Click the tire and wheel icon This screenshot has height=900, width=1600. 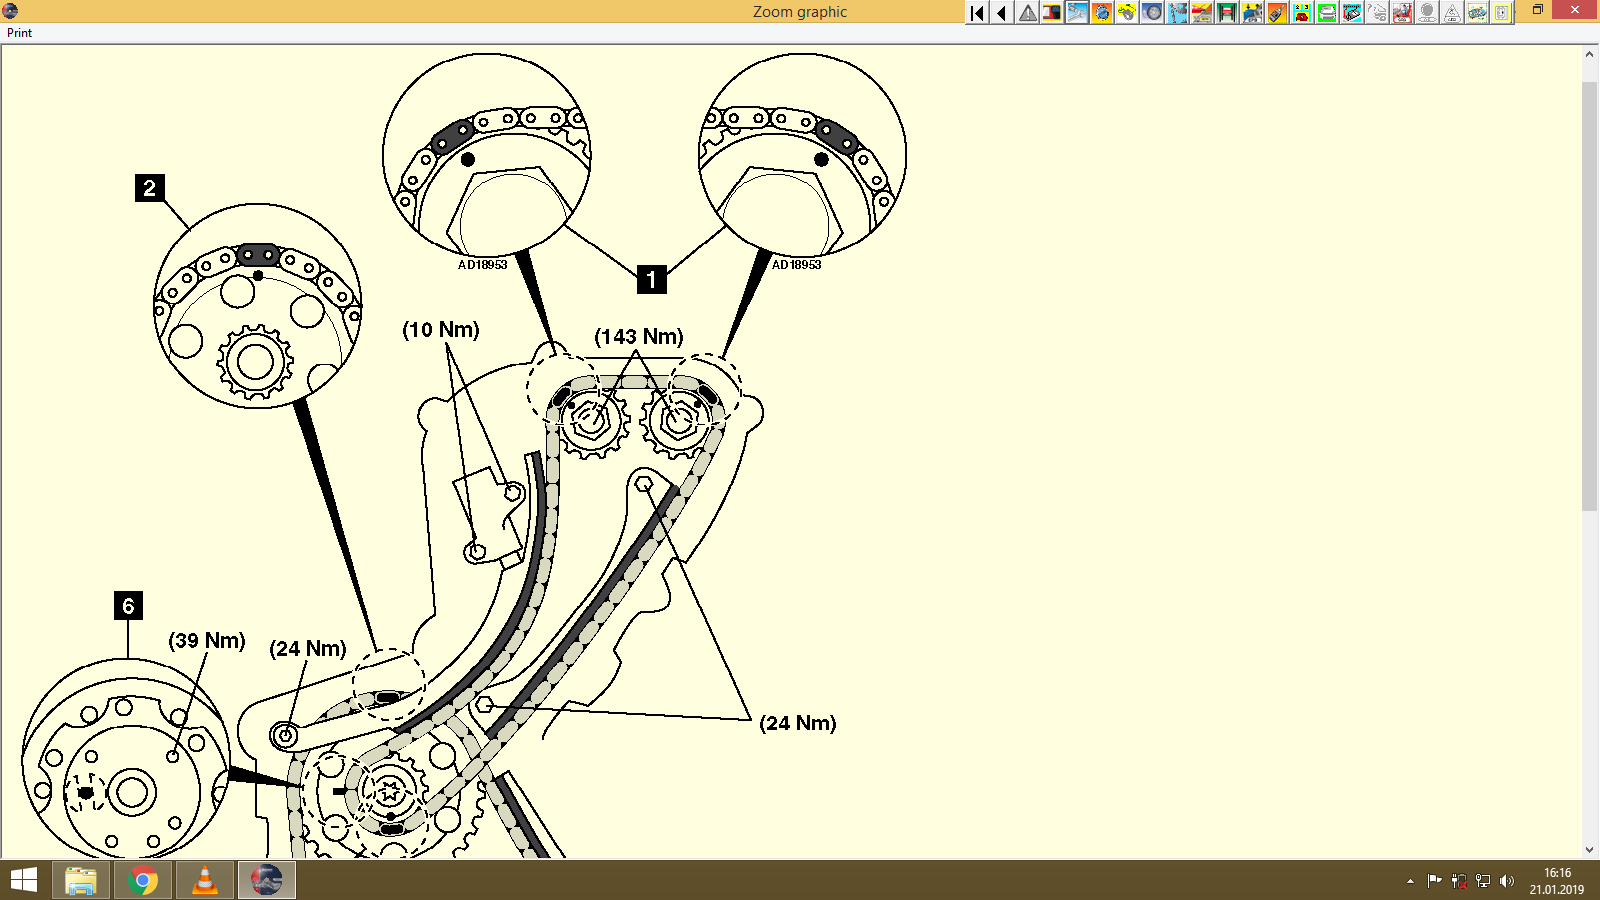[x=1151, y=13]
